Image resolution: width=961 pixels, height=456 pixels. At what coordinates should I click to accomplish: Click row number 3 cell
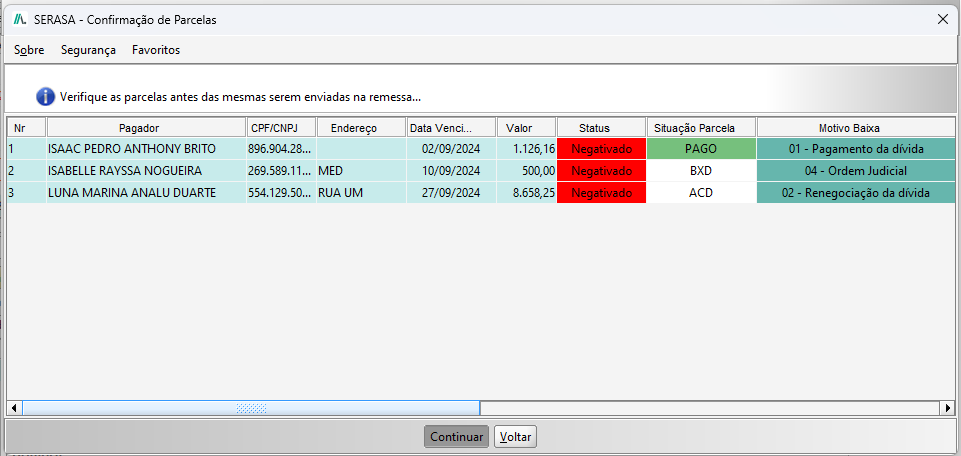[26, 193]
